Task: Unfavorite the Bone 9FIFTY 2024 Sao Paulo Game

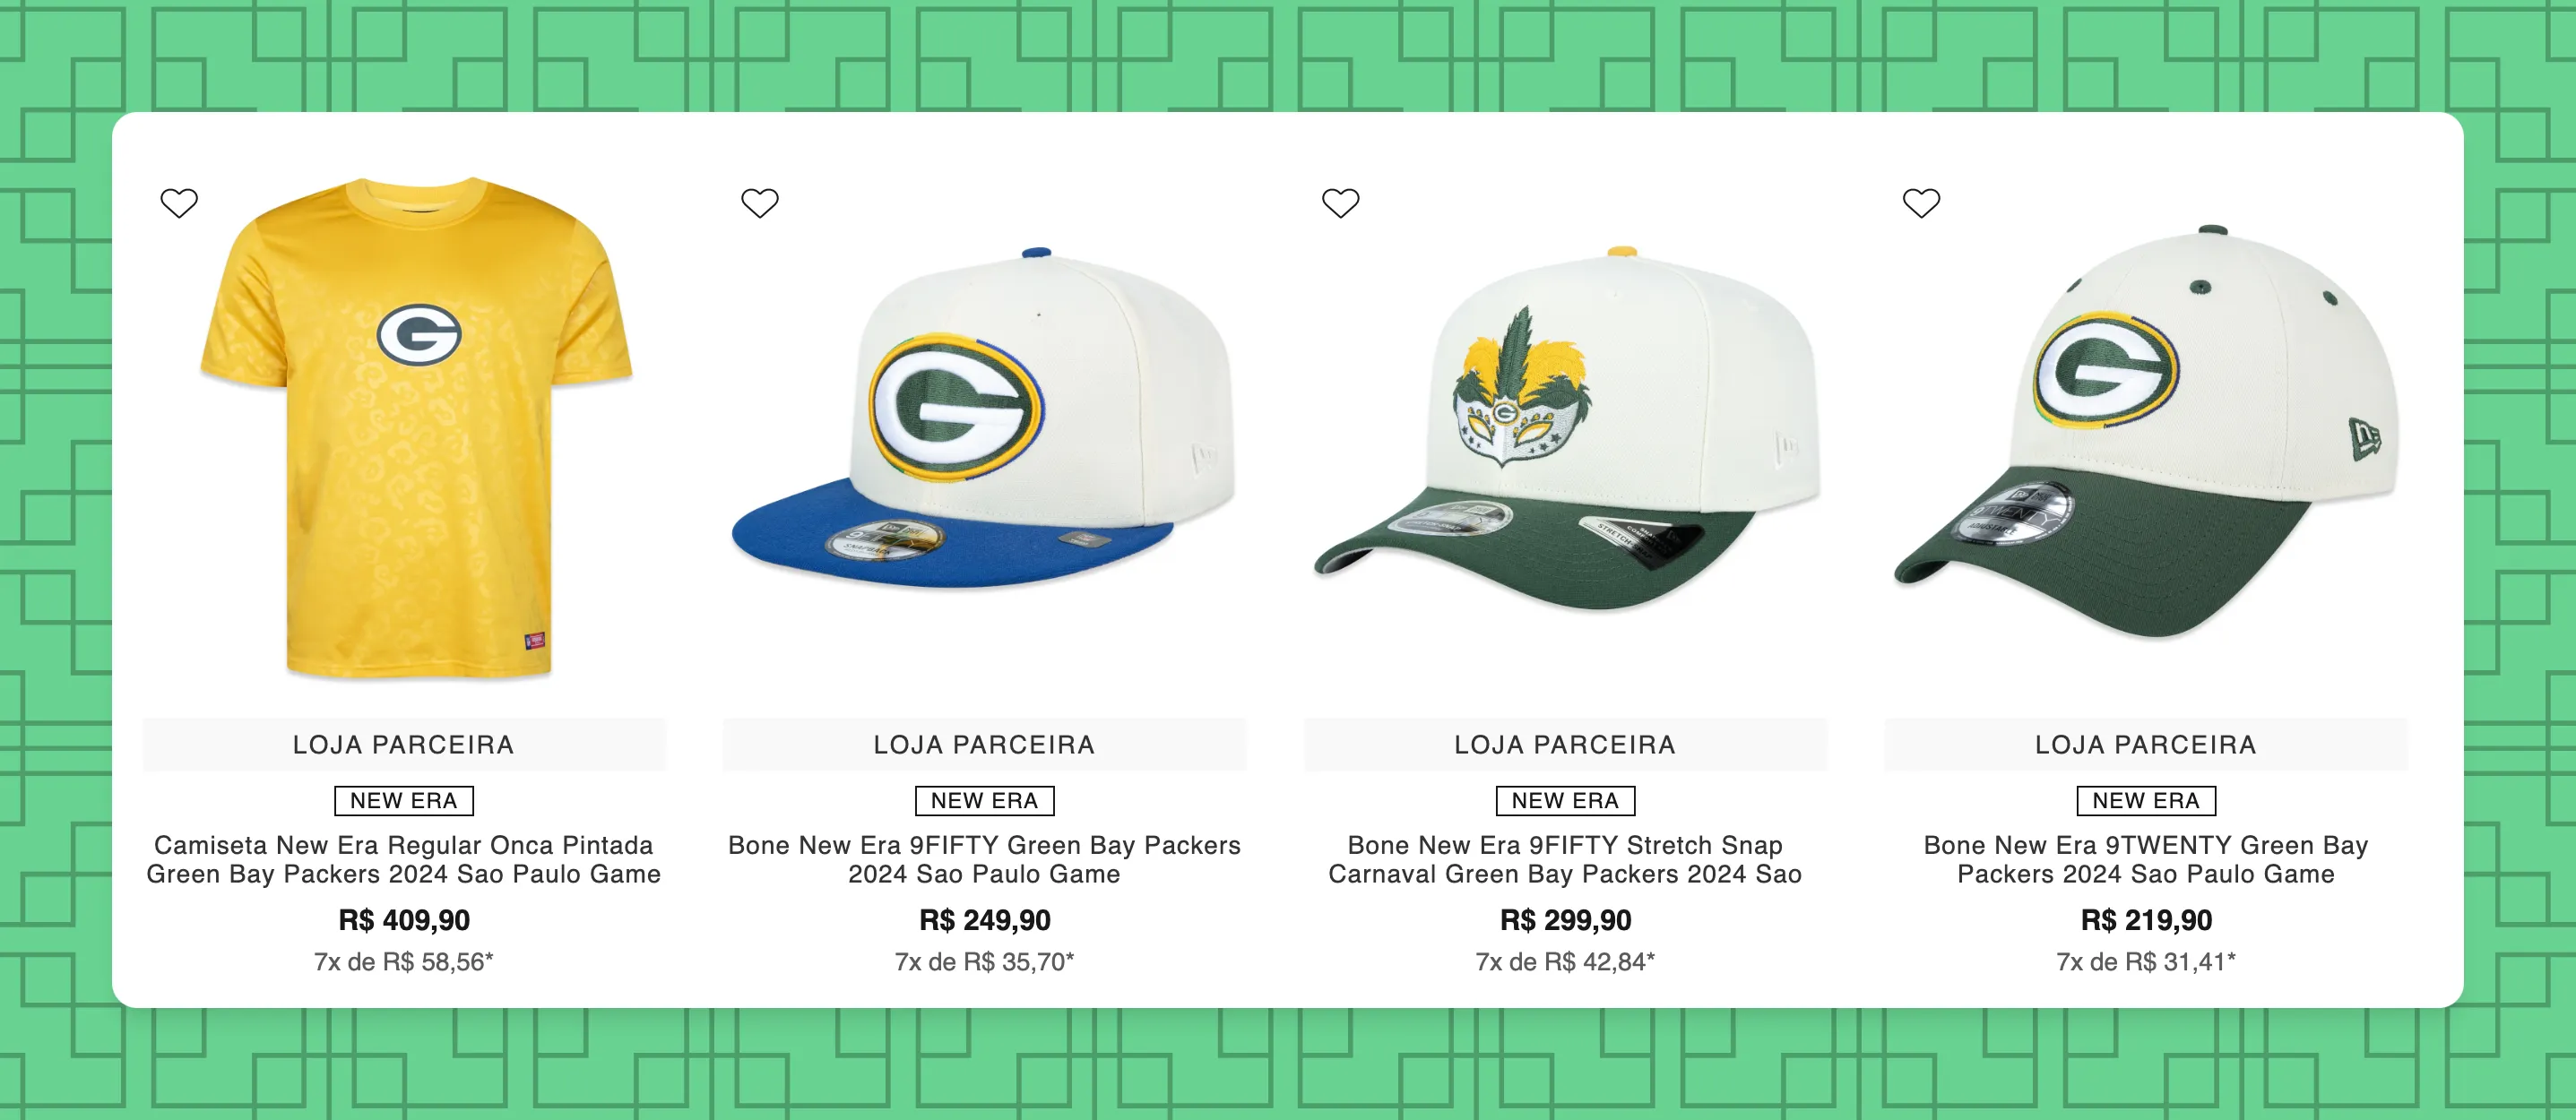Action: [761, 202]
